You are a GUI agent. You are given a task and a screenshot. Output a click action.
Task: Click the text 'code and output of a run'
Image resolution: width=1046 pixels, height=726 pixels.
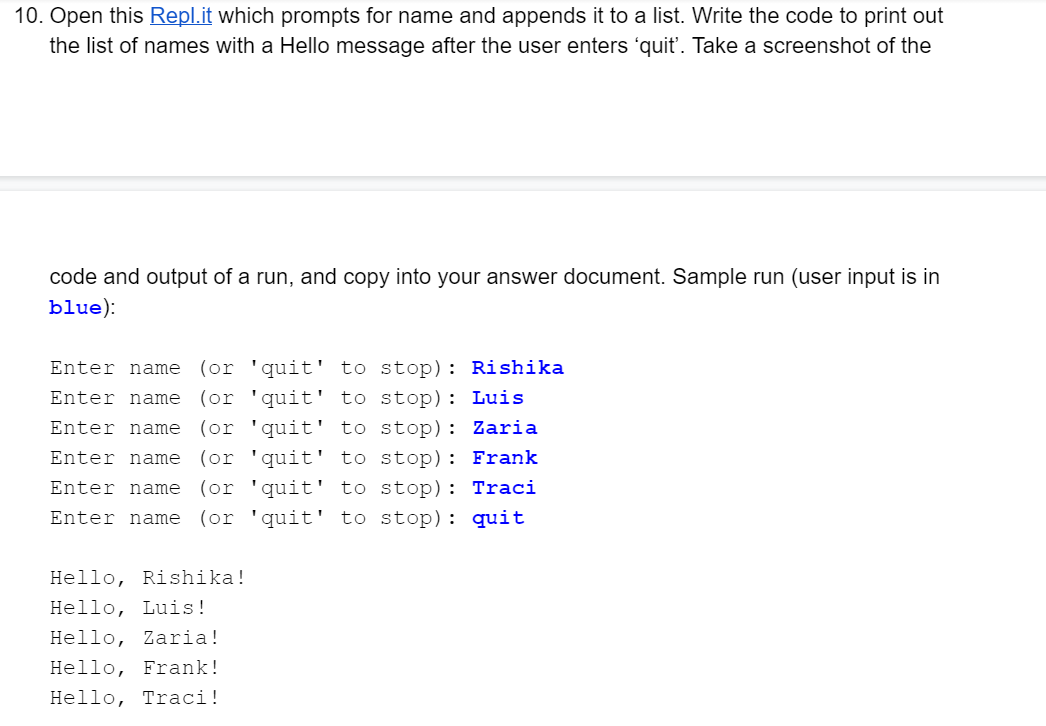(x=171, y=277)
